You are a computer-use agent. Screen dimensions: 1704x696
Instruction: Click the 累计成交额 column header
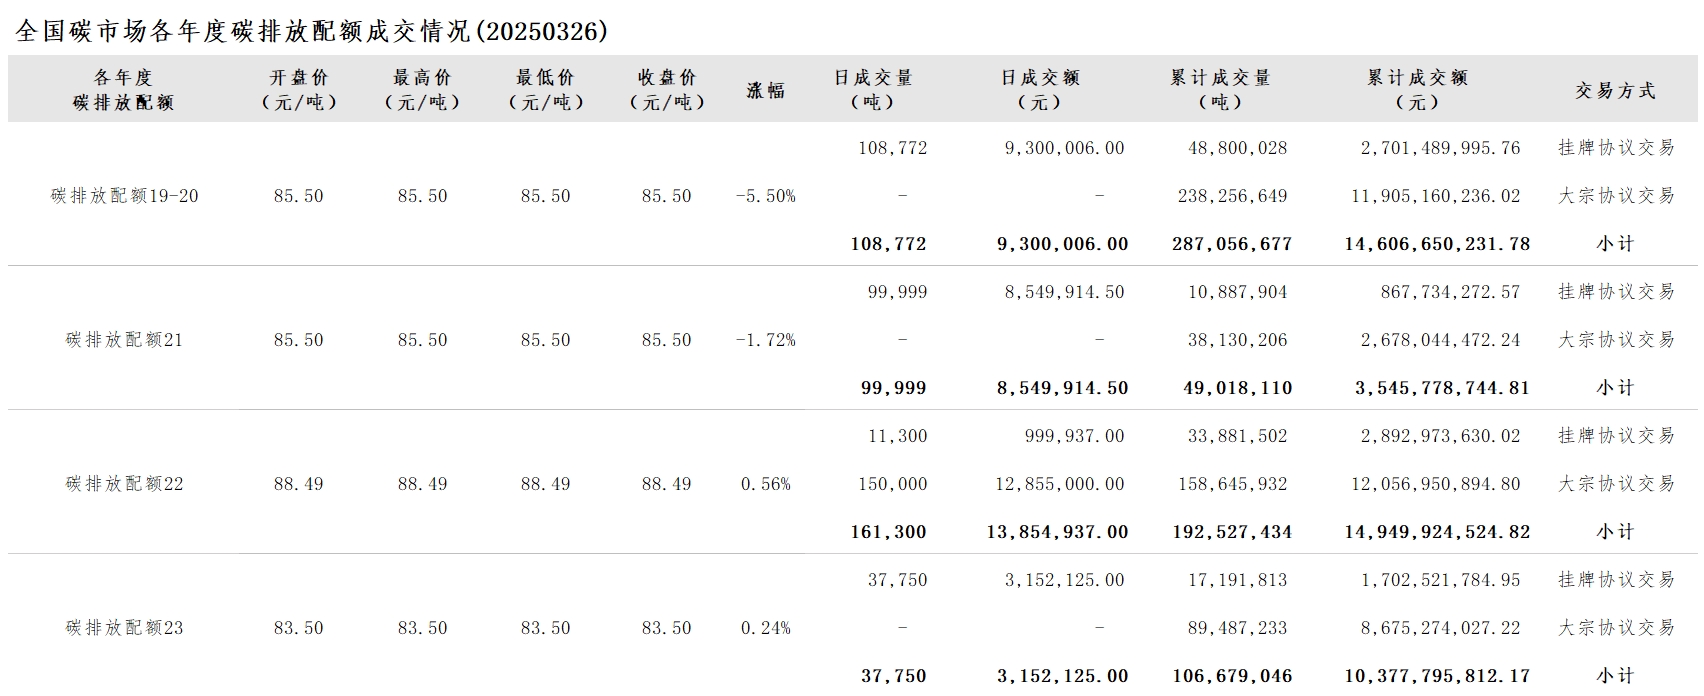click(x=1417, y=90)
